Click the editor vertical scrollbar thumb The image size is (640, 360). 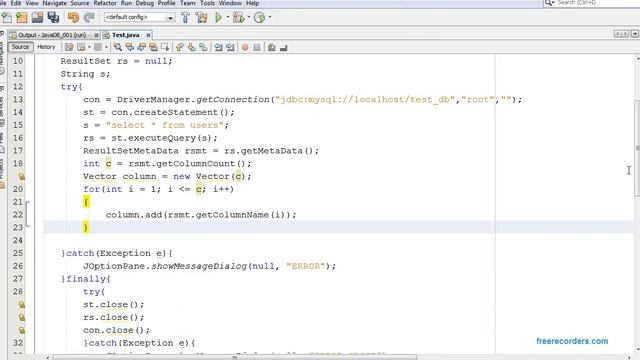point(637,148)
